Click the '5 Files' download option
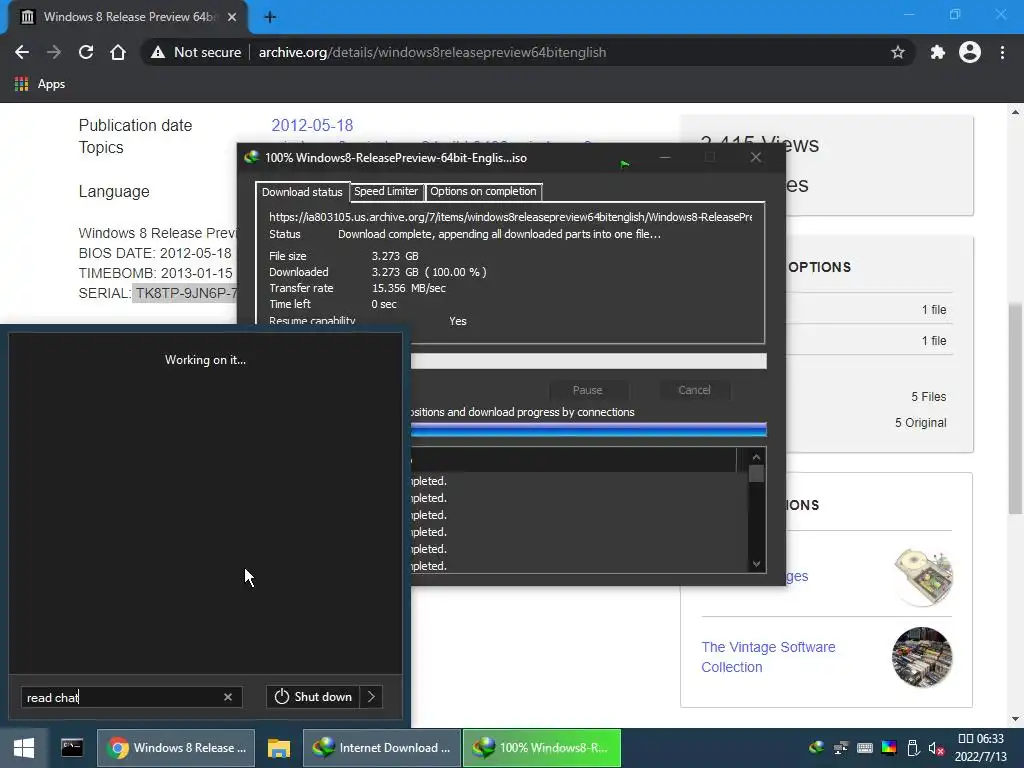The width and height of the screenshot is (1024, 768). [x=928, y=396]
